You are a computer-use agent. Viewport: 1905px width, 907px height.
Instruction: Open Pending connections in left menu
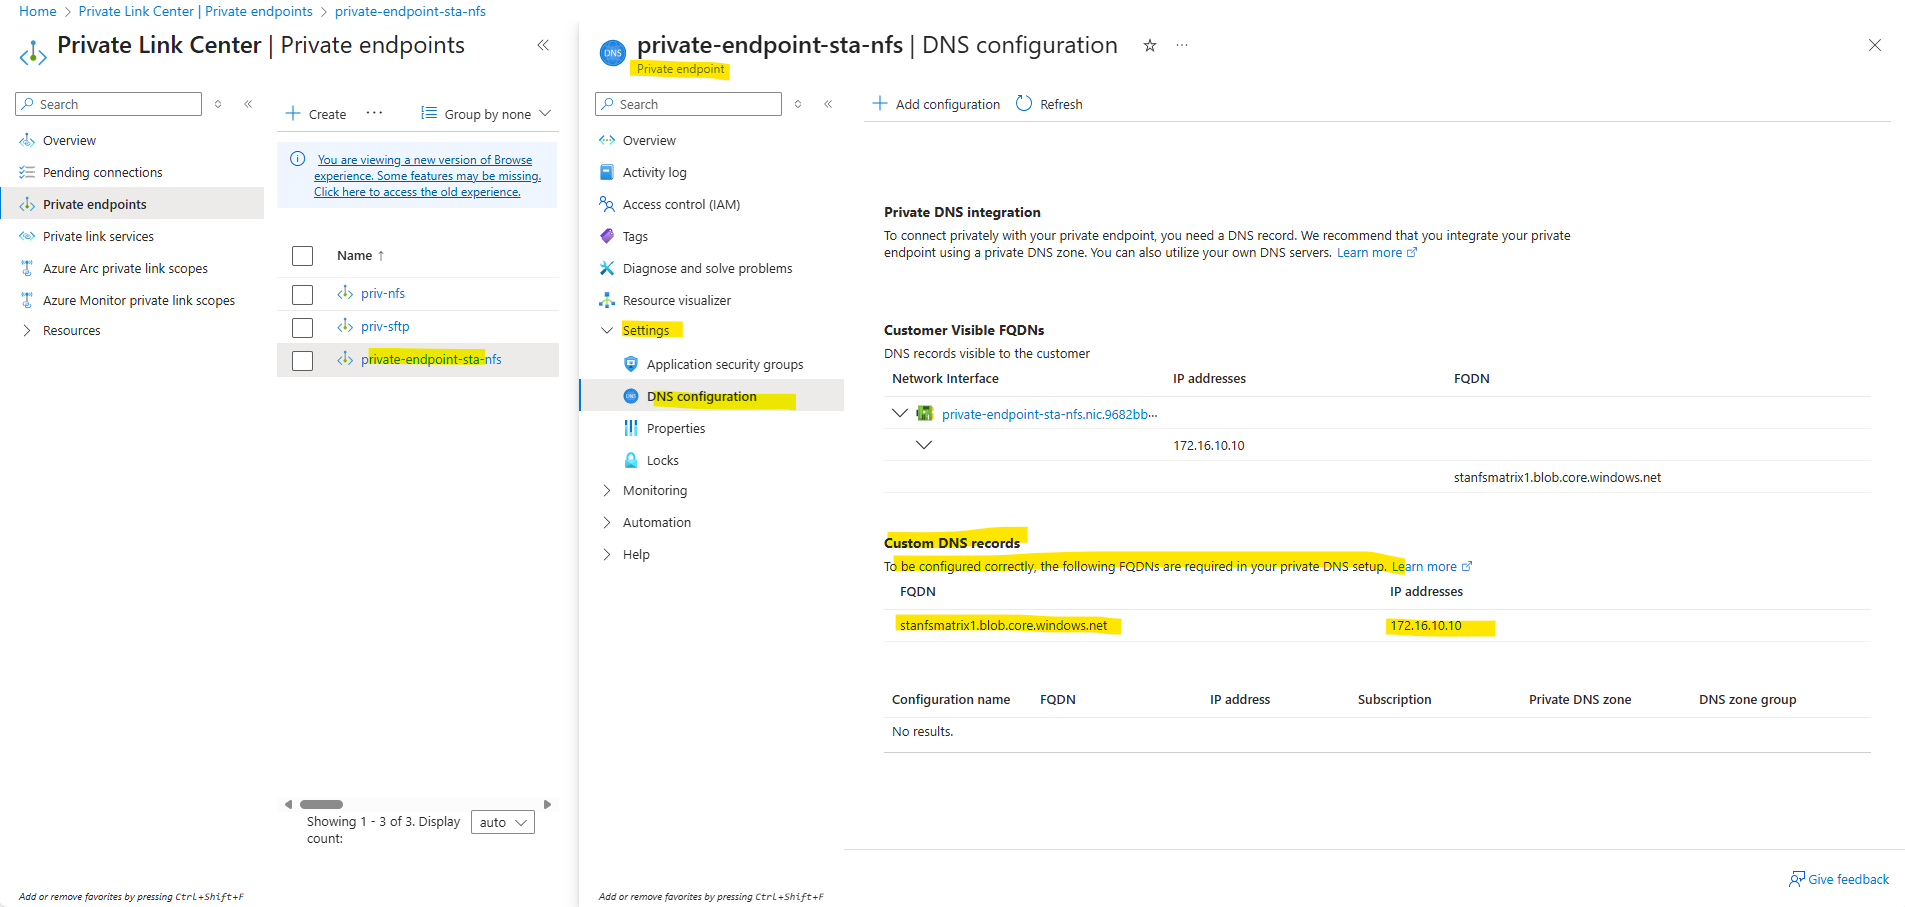pyautogui.click(x=102, y=172)
